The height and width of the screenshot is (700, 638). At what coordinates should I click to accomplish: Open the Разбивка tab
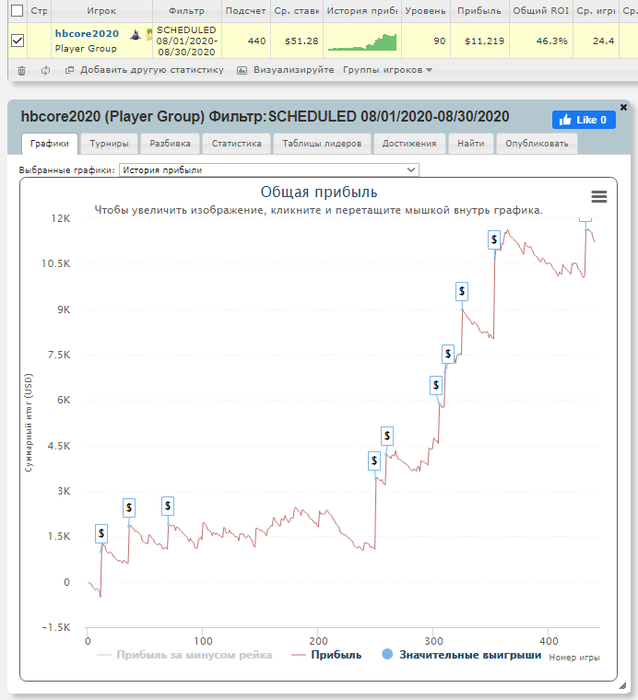pos(170,144)
